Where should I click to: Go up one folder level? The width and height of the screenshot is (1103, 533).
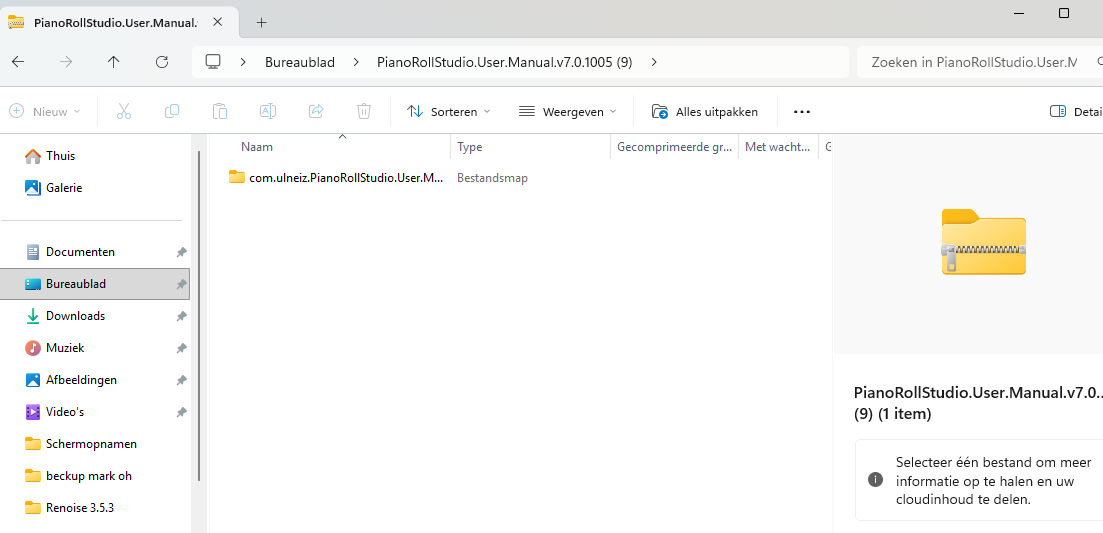click(x=114, y=62)
